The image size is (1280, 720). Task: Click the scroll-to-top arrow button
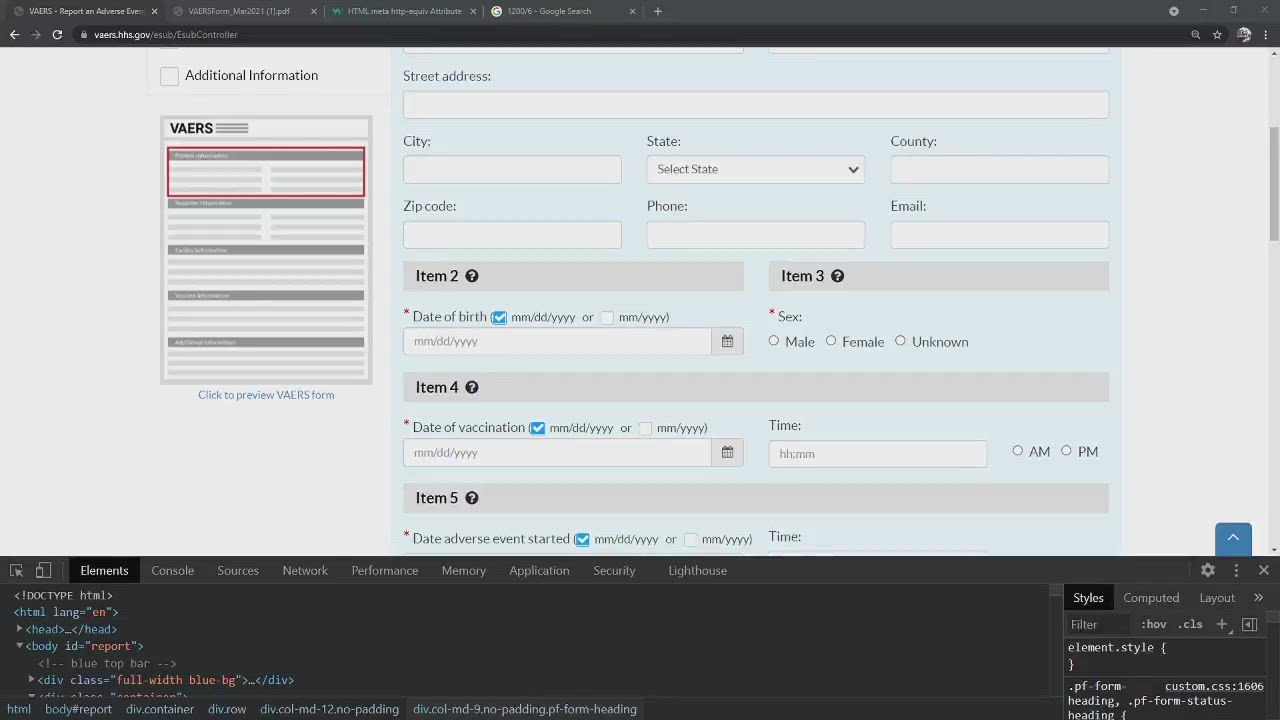pos(1233,538)
